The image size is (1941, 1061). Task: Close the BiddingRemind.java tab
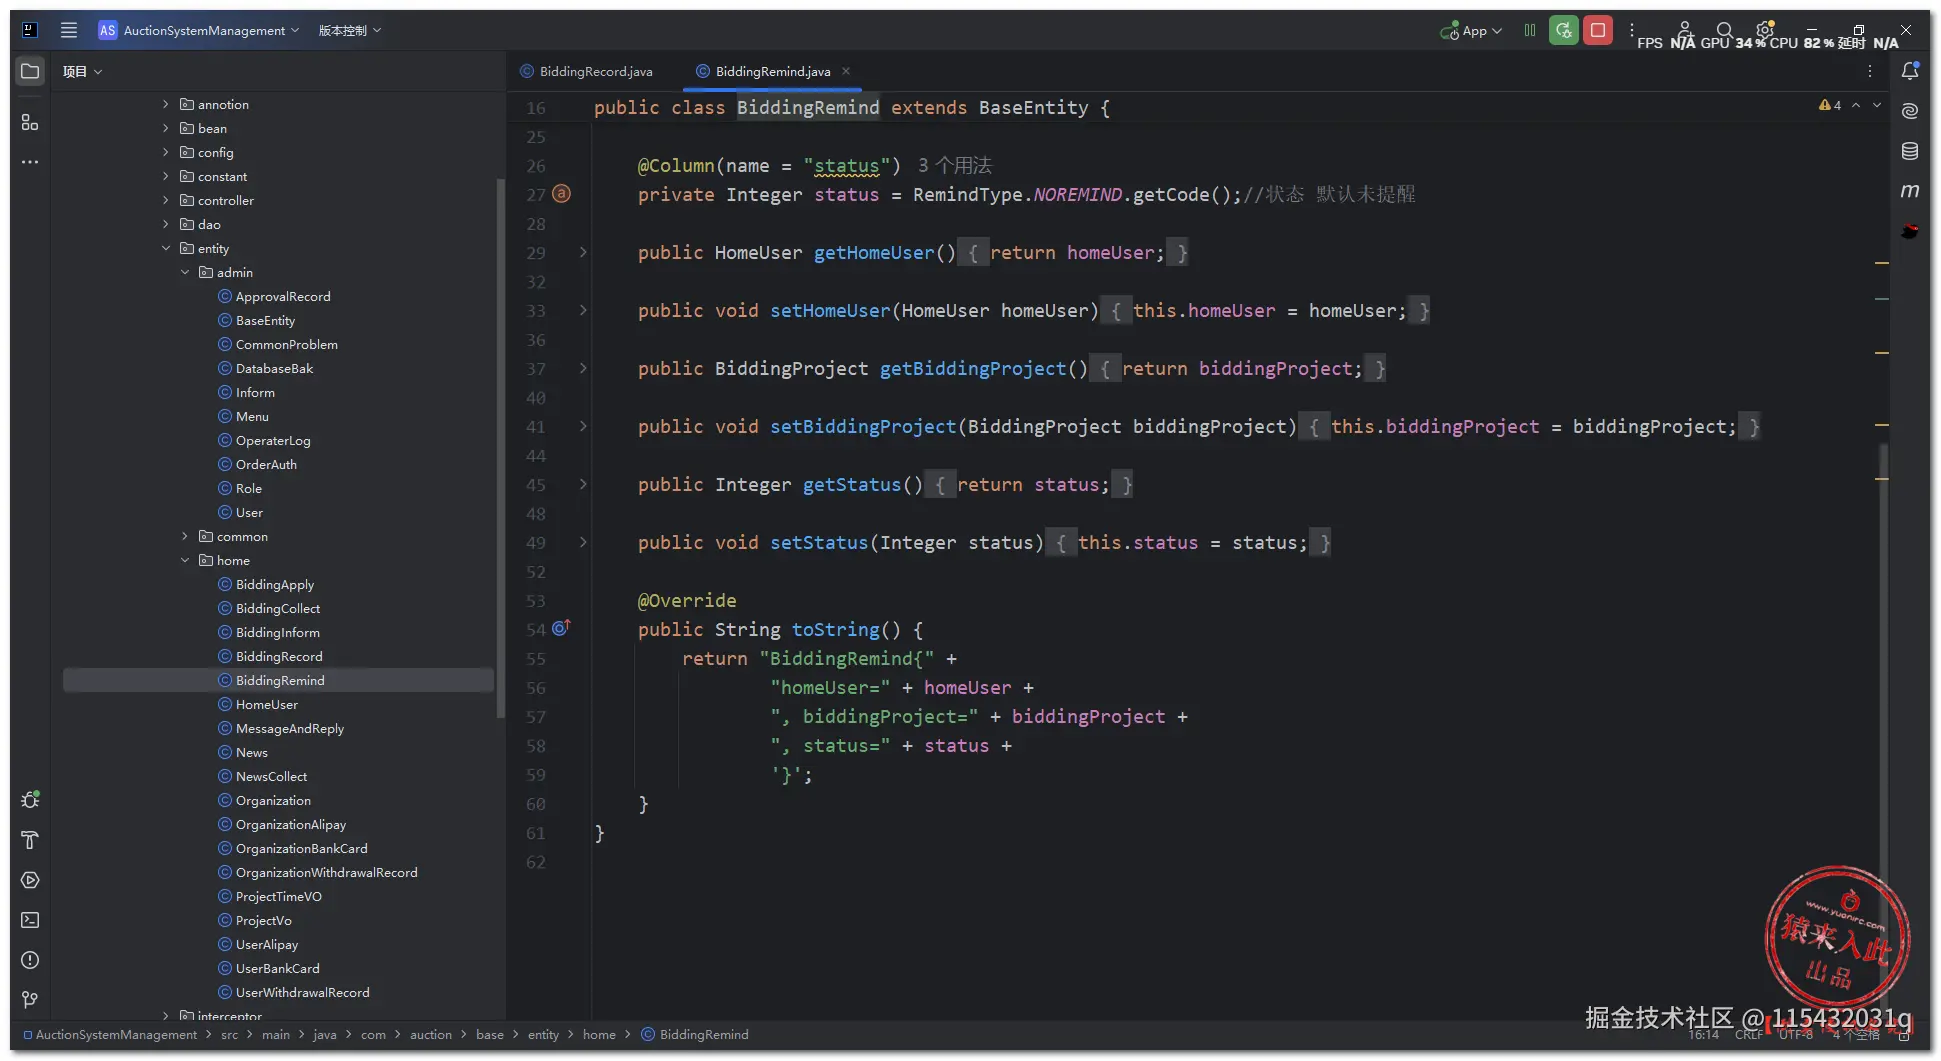[x=846, y=71]
